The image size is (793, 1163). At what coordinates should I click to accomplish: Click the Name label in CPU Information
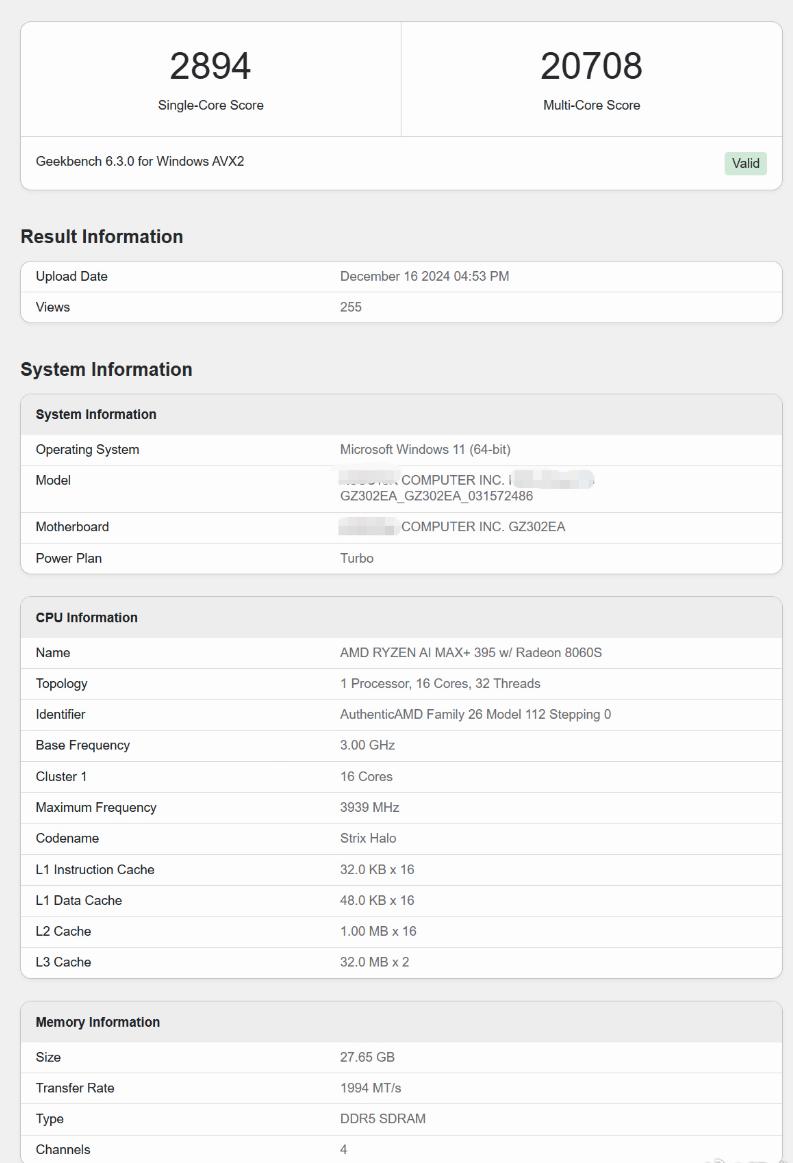[53, 653]
